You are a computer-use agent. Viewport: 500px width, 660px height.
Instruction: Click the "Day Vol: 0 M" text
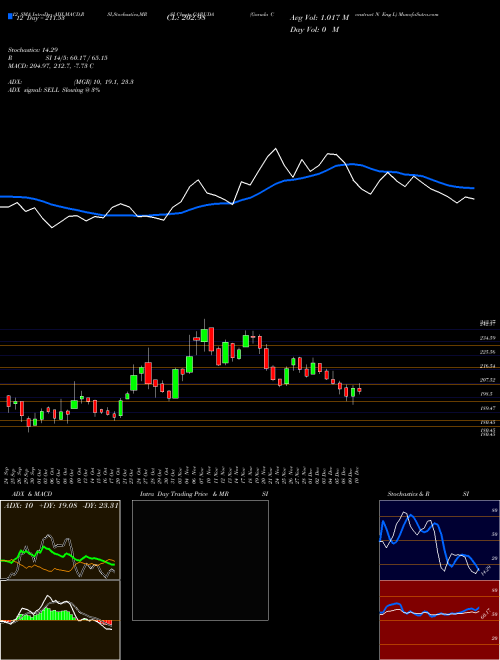point(314,30)
